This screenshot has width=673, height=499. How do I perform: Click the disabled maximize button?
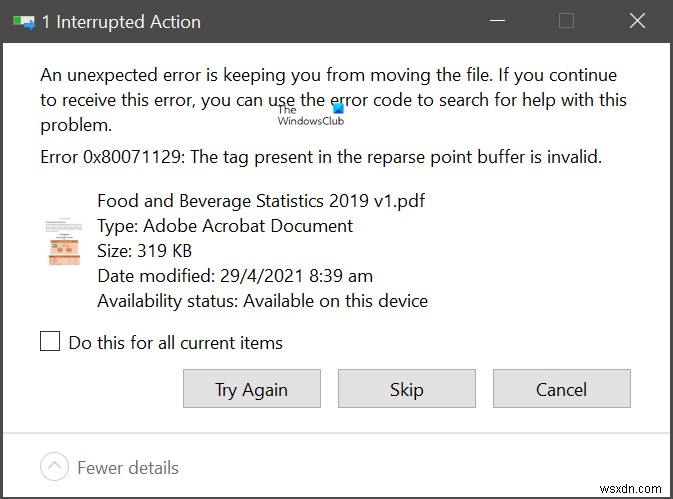566,21
